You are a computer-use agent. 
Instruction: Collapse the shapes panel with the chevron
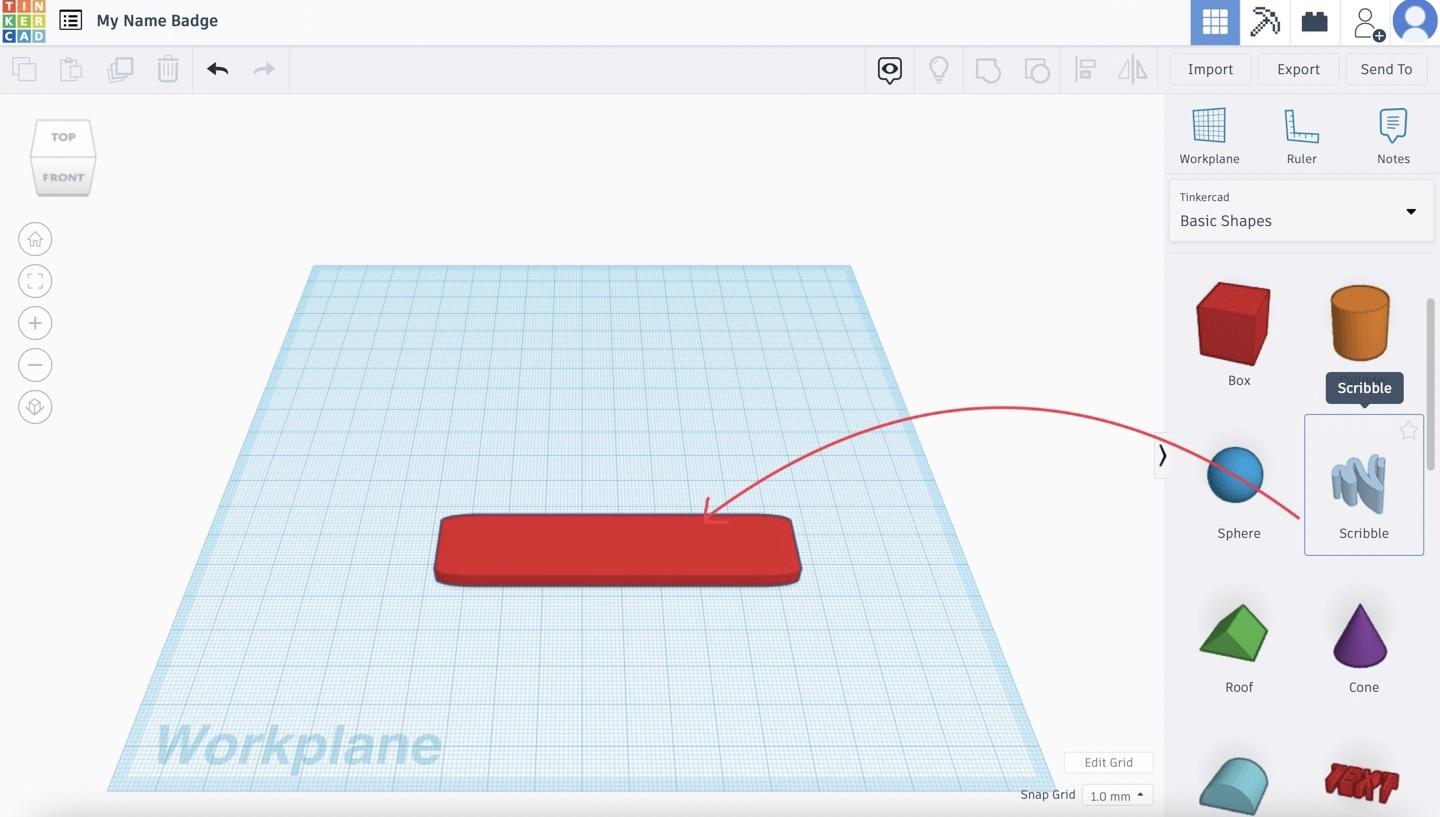pyautogui.click(x=1163, y=455)
